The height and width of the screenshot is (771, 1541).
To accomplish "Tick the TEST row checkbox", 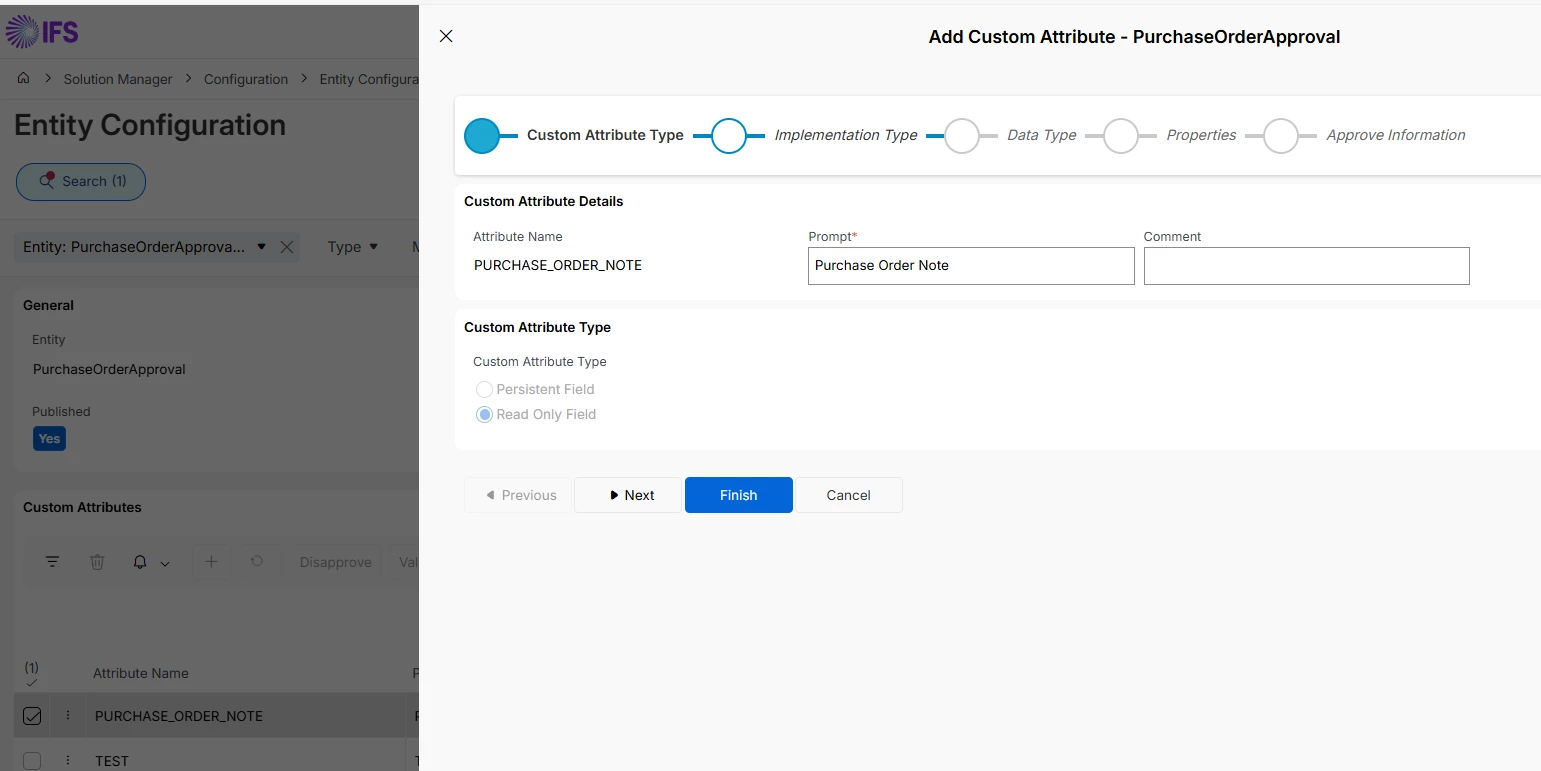I will click(32, 761).
